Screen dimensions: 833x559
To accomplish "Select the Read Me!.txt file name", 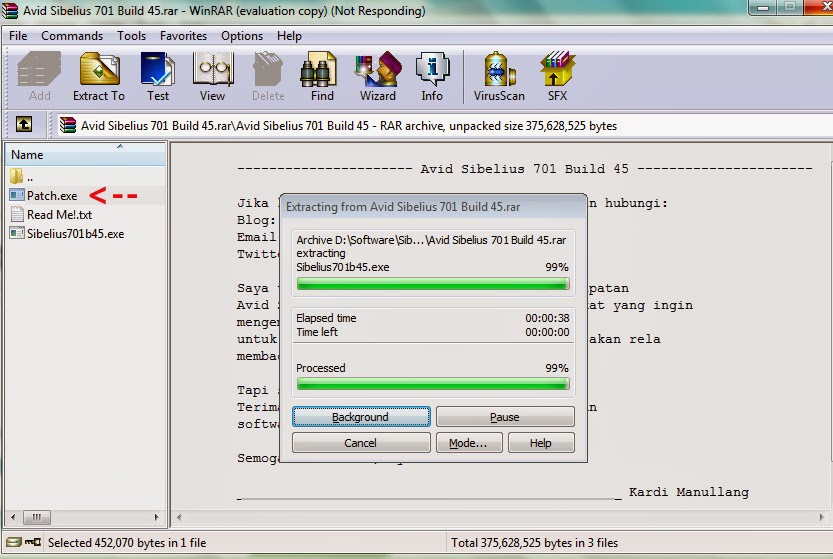I will [x=60, y=215].
